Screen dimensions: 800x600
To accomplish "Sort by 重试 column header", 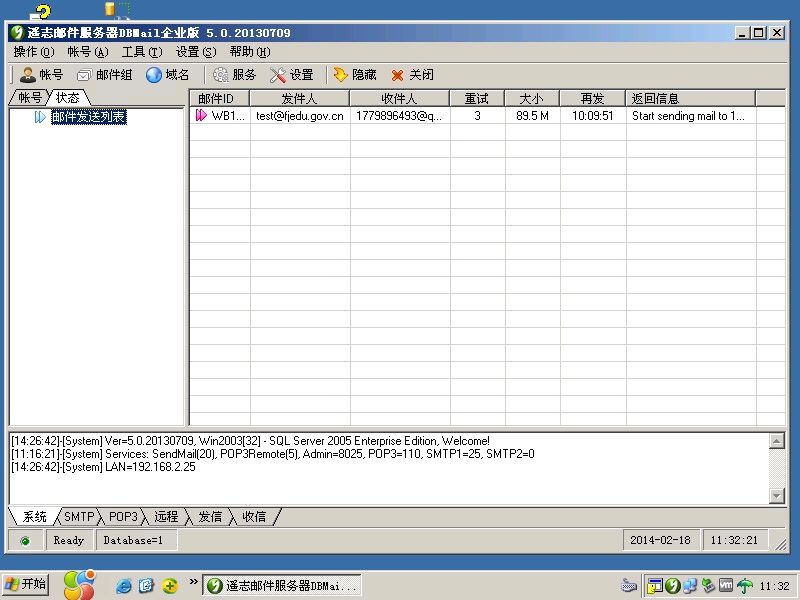I will [477, 98].
